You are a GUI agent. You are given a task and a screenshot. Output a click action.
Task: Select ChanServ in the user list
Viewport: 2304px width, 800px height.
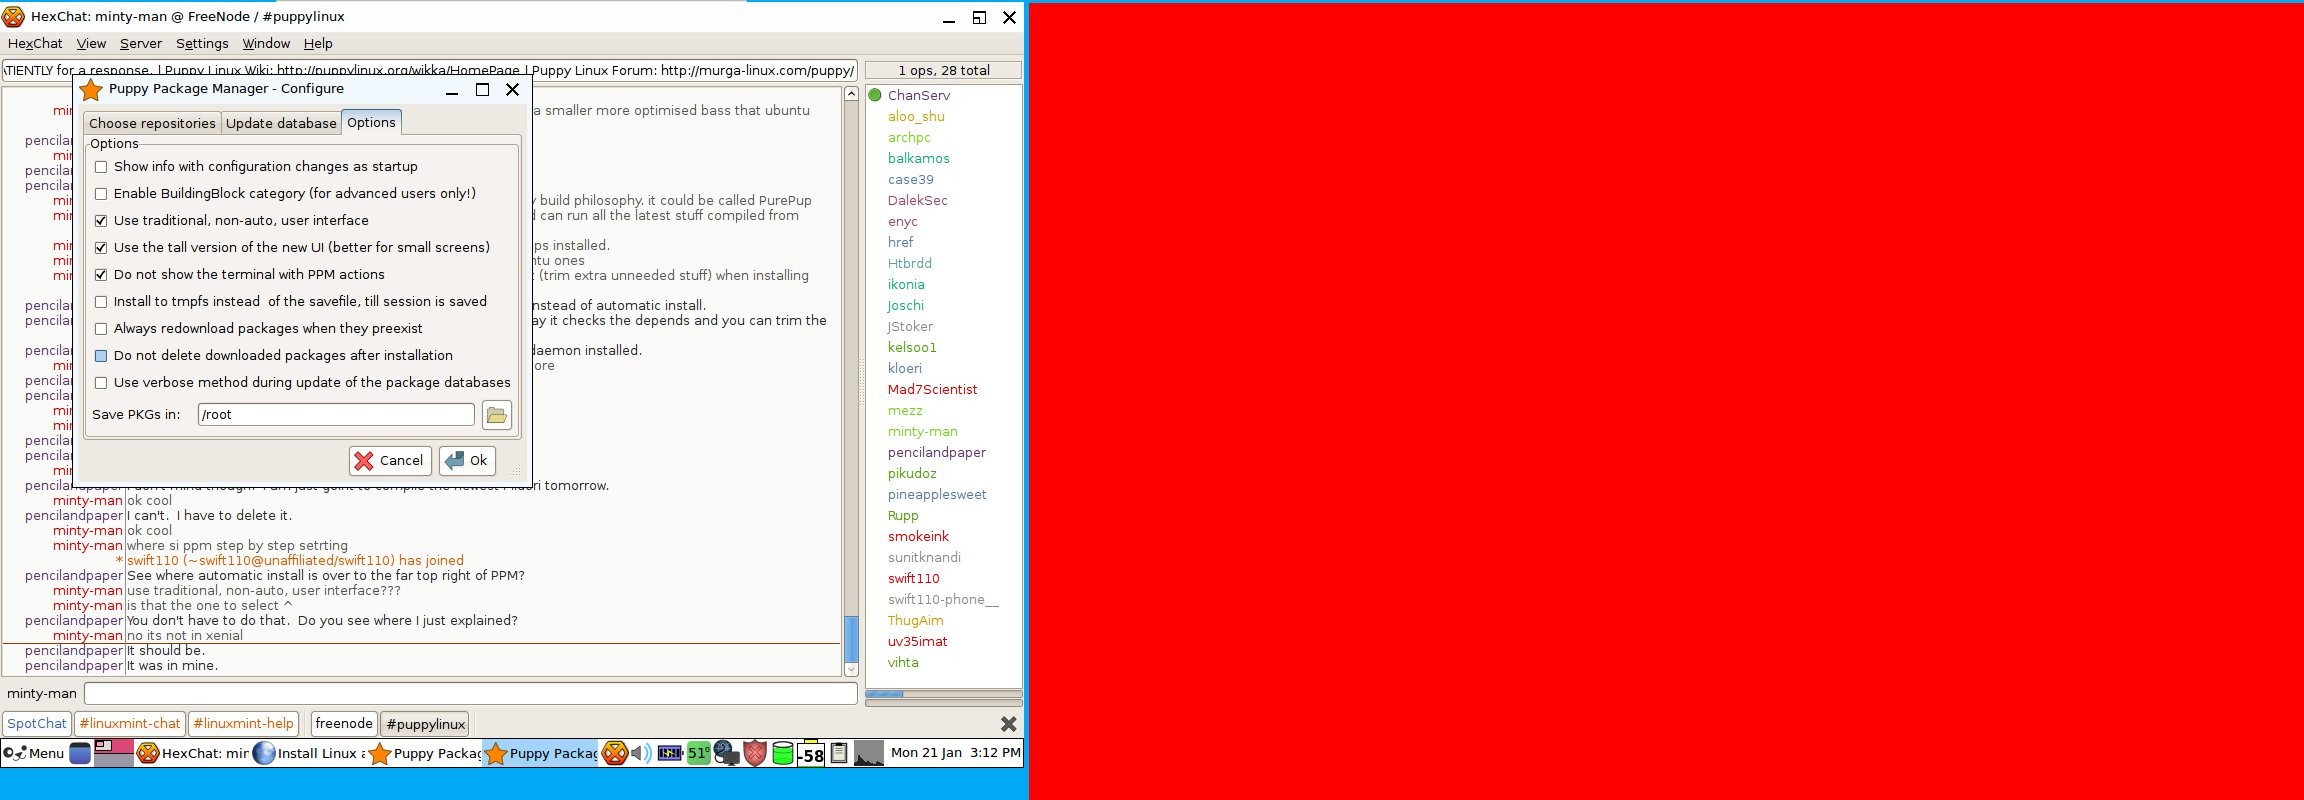point(919,95)
